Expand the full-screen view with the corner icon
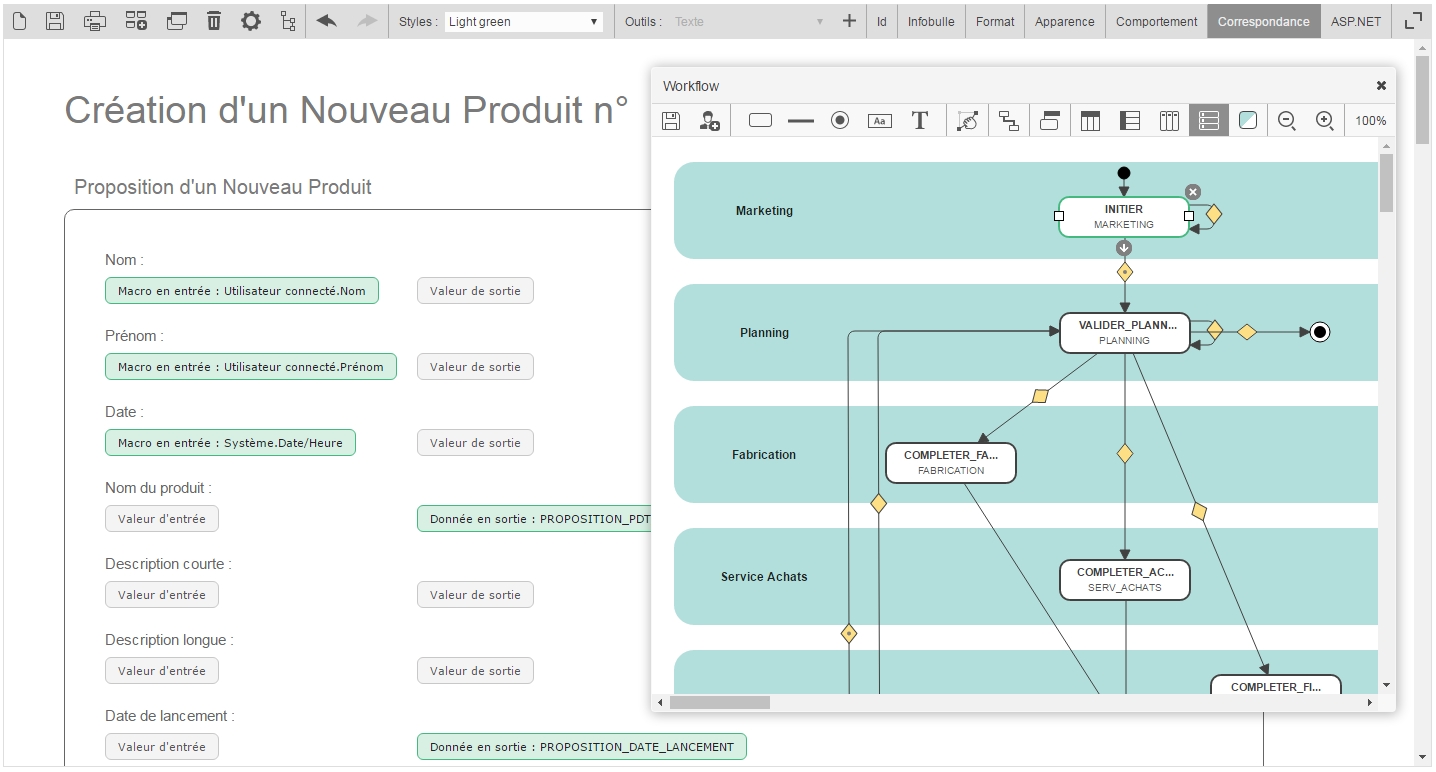 pyautogui.click(x=1413, y=21)
